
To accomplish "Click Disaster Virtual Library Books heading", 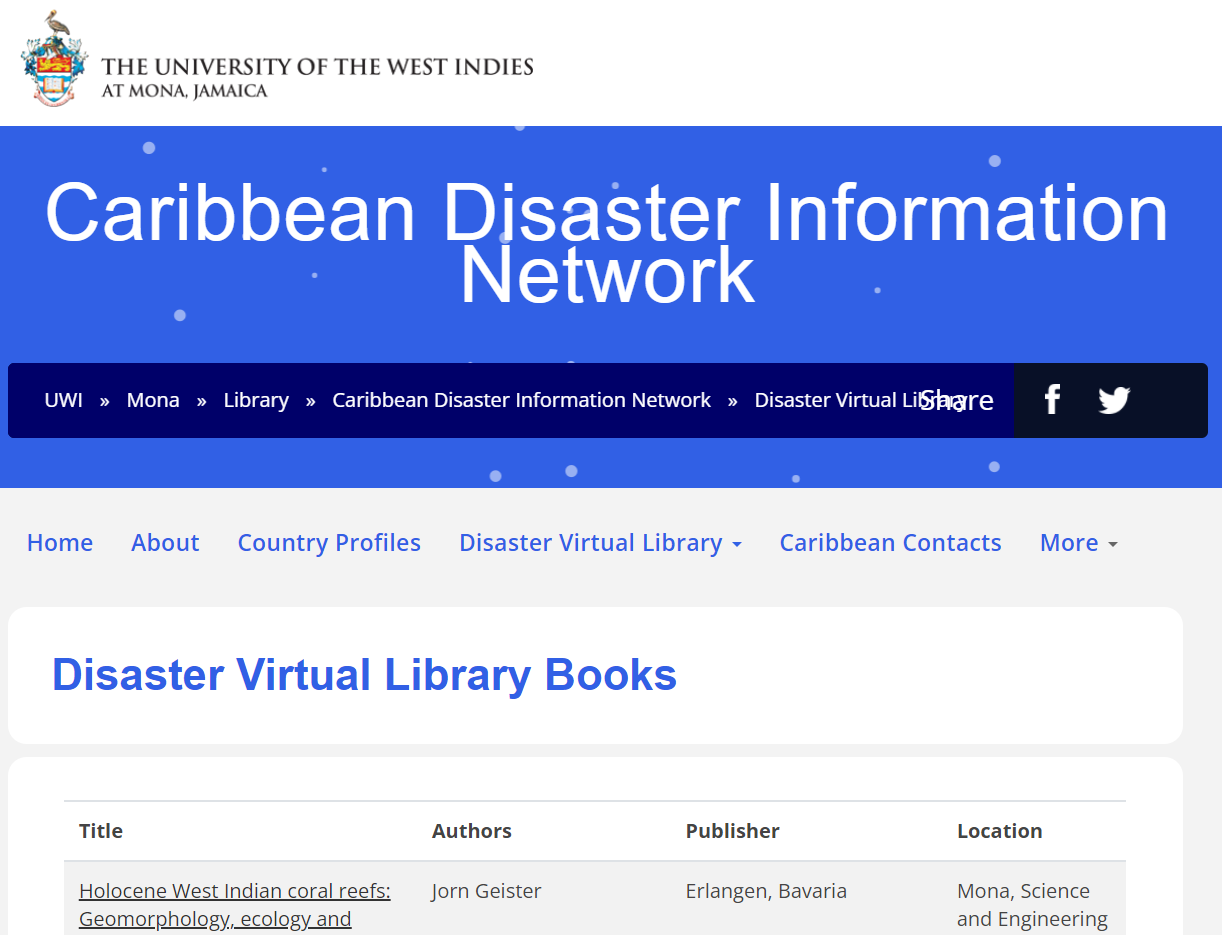I will [365, 675].
